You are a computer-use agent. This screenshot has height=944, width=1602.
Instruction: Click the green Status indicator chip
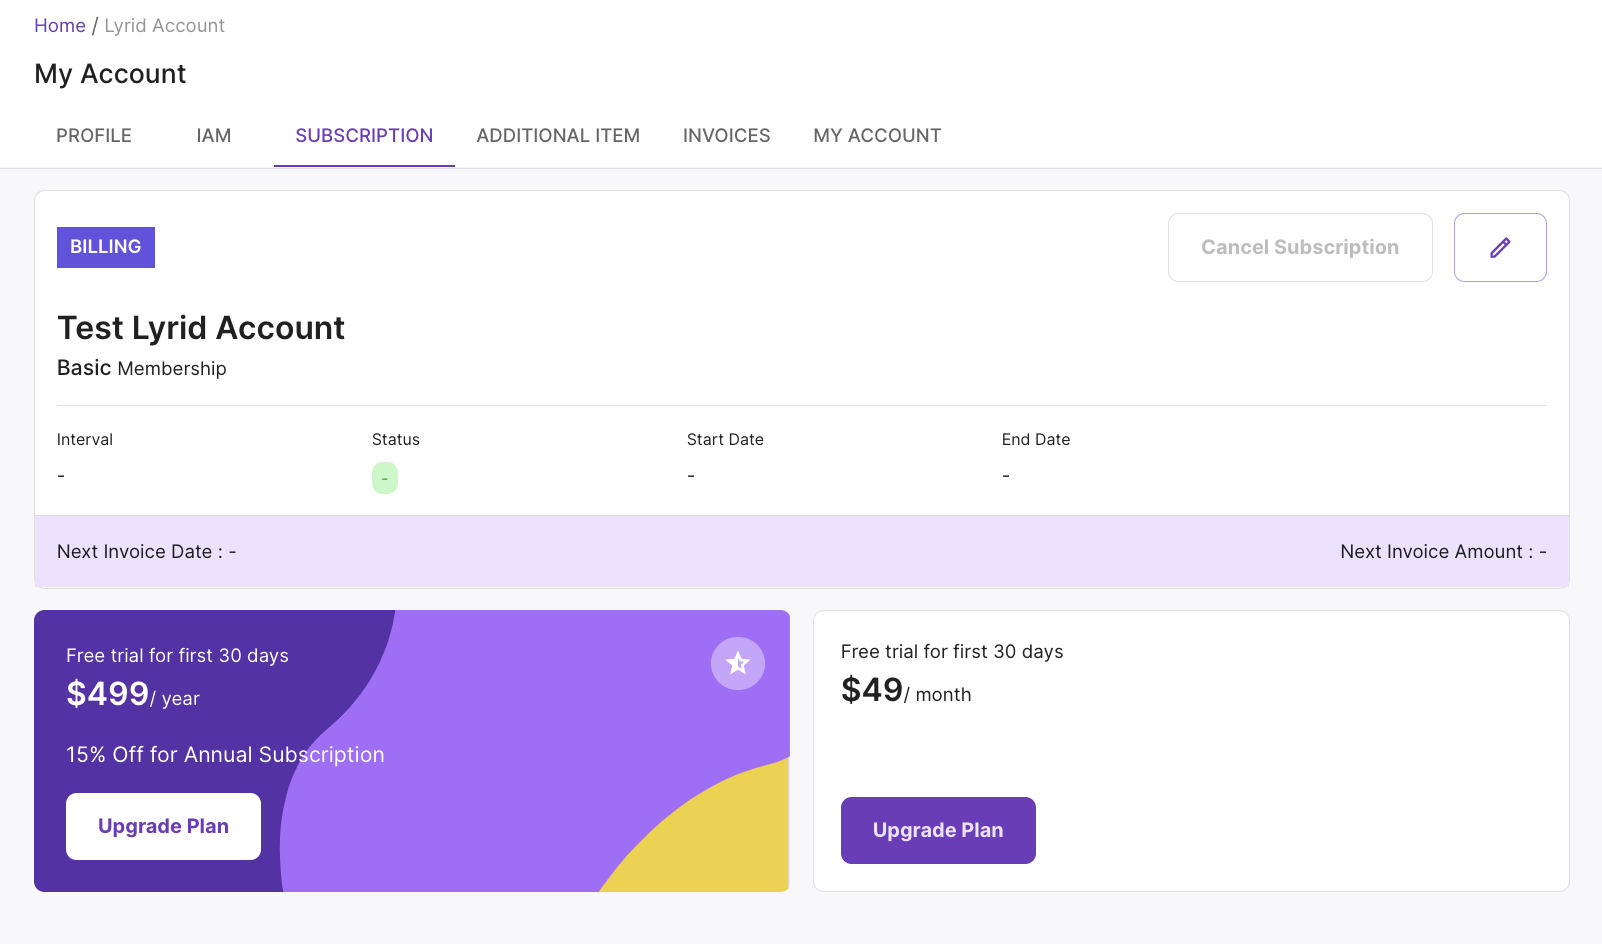click(385, 478)
